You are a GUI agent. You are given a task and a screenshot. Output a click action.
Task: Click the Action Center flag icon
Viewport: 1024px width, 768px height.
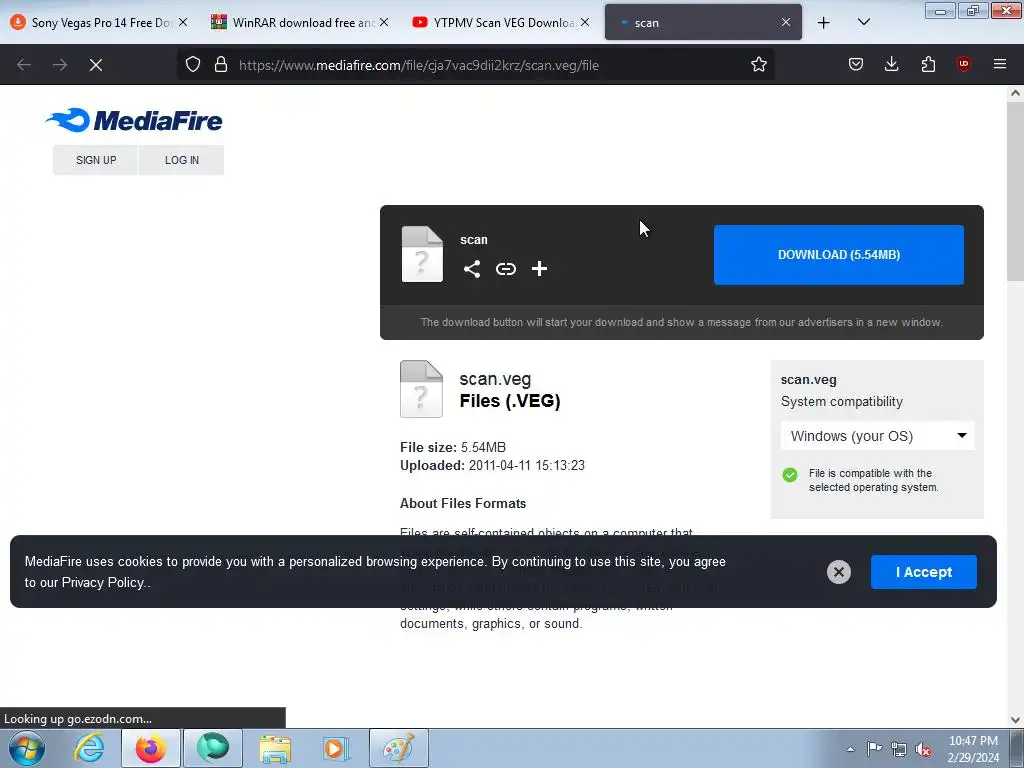(874, 748)
